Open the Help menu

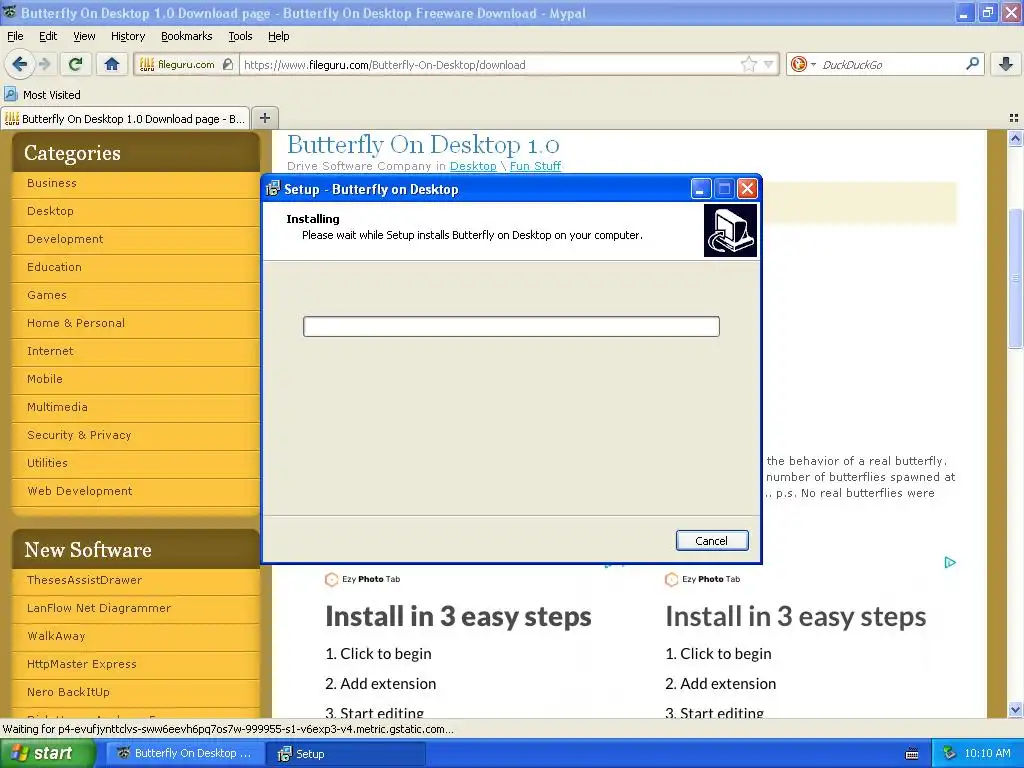tap(278, 36)
